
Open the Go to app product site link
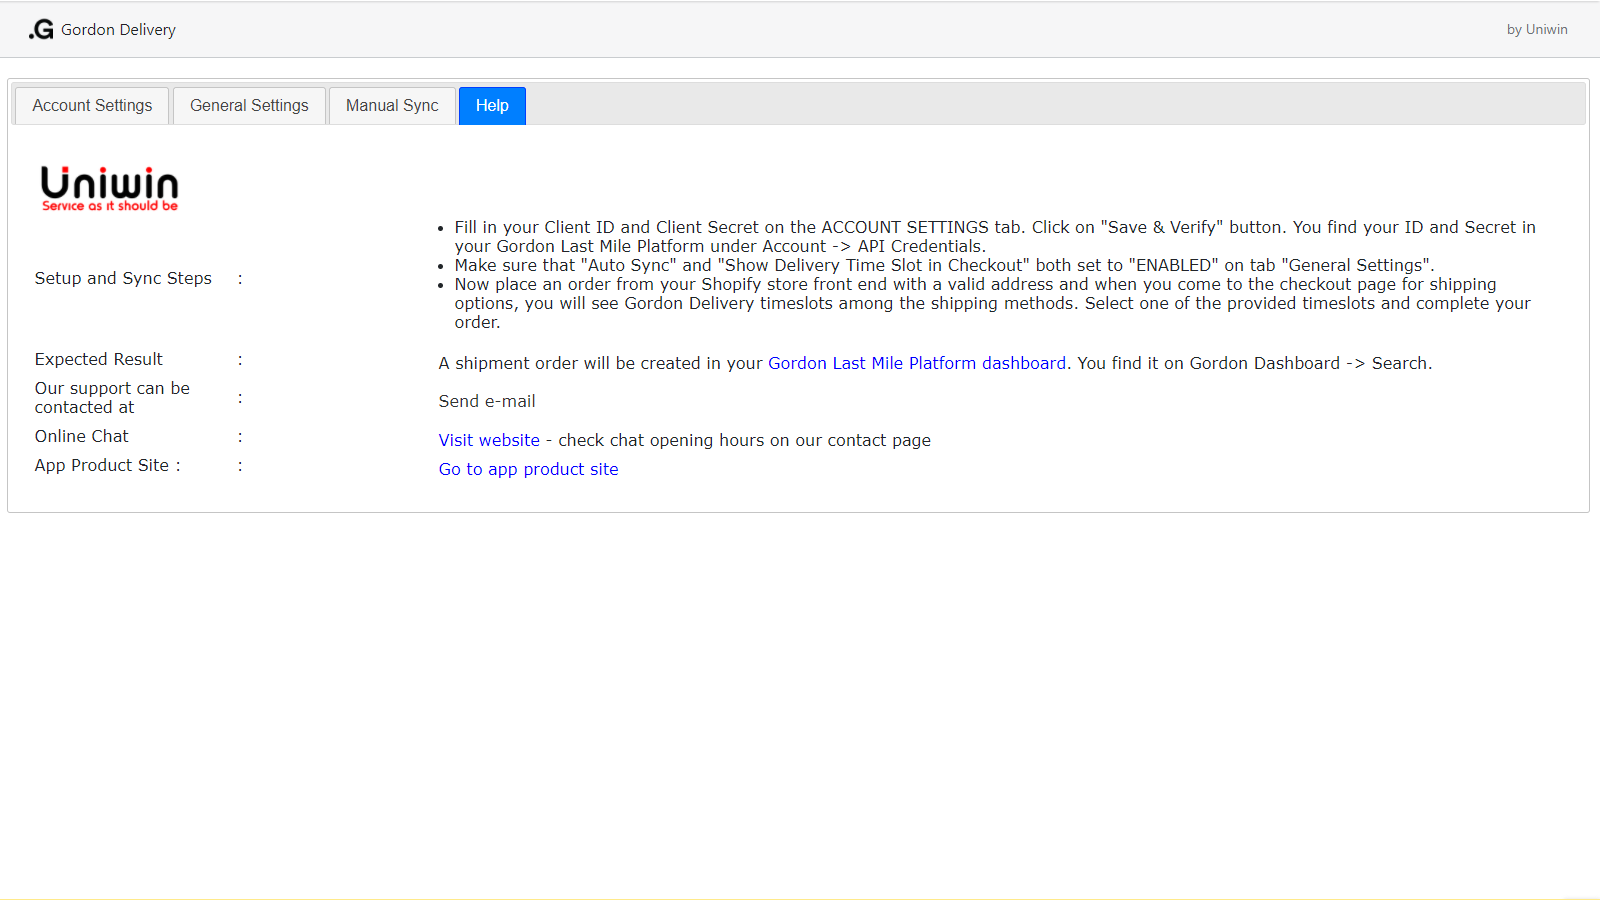(x=528, y=469)
